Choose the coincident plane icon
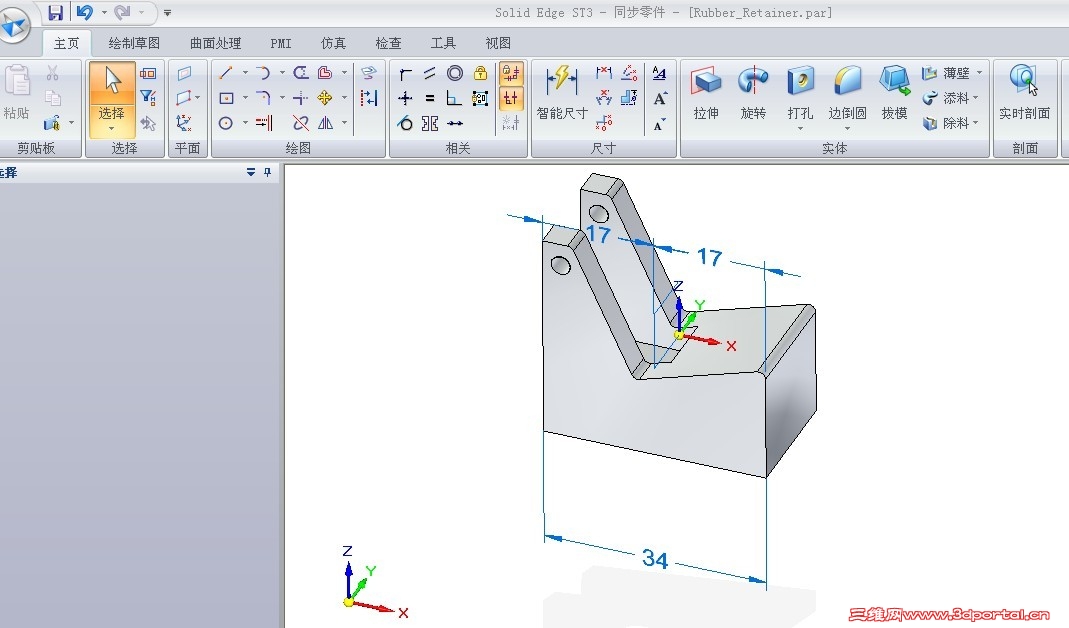1069x628 pixels. [184, 73]
